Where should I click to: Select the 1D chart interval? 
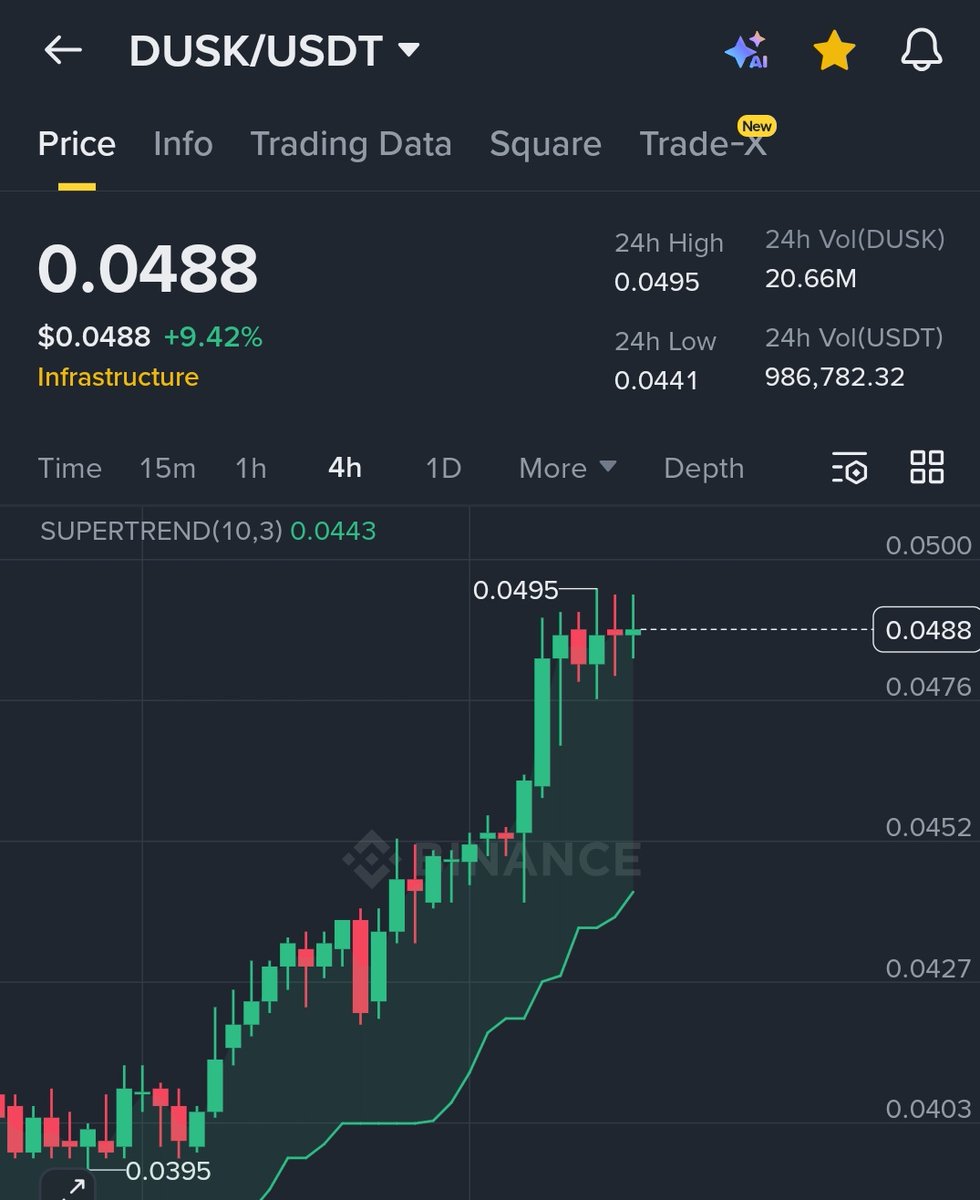point(443,468)
